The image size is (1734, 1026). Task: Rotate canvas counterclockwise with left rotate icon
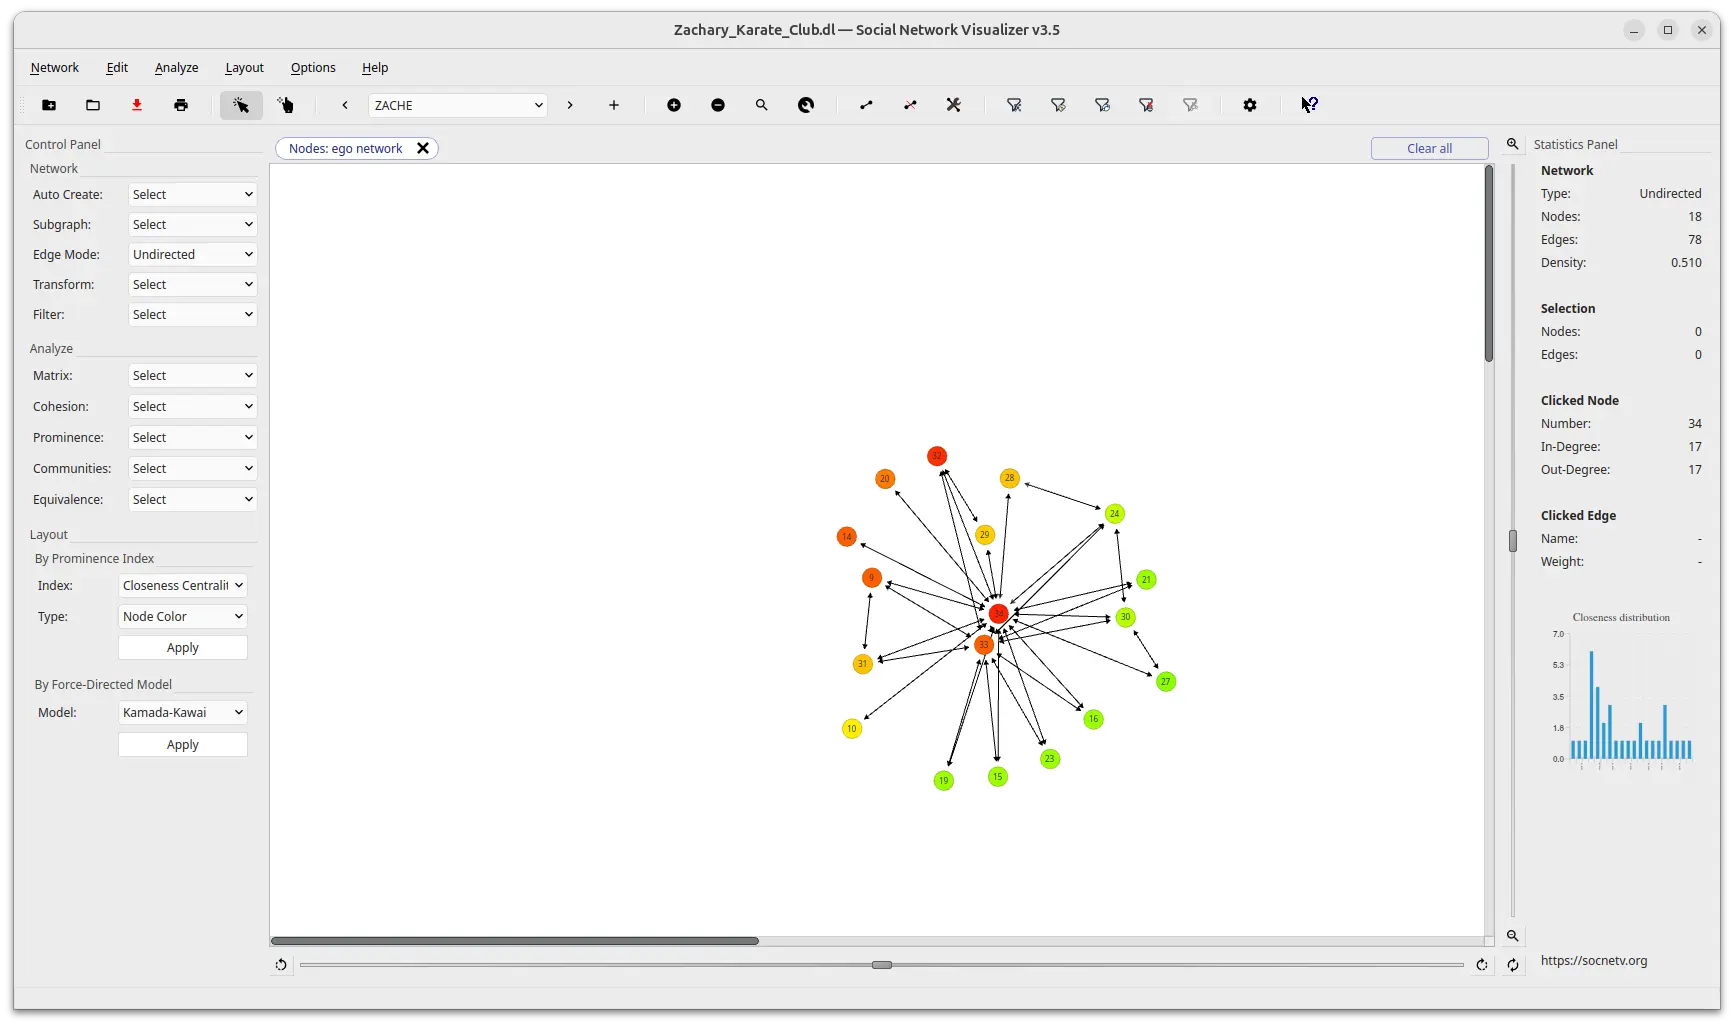pyautogui.click(x=281, y=965)
